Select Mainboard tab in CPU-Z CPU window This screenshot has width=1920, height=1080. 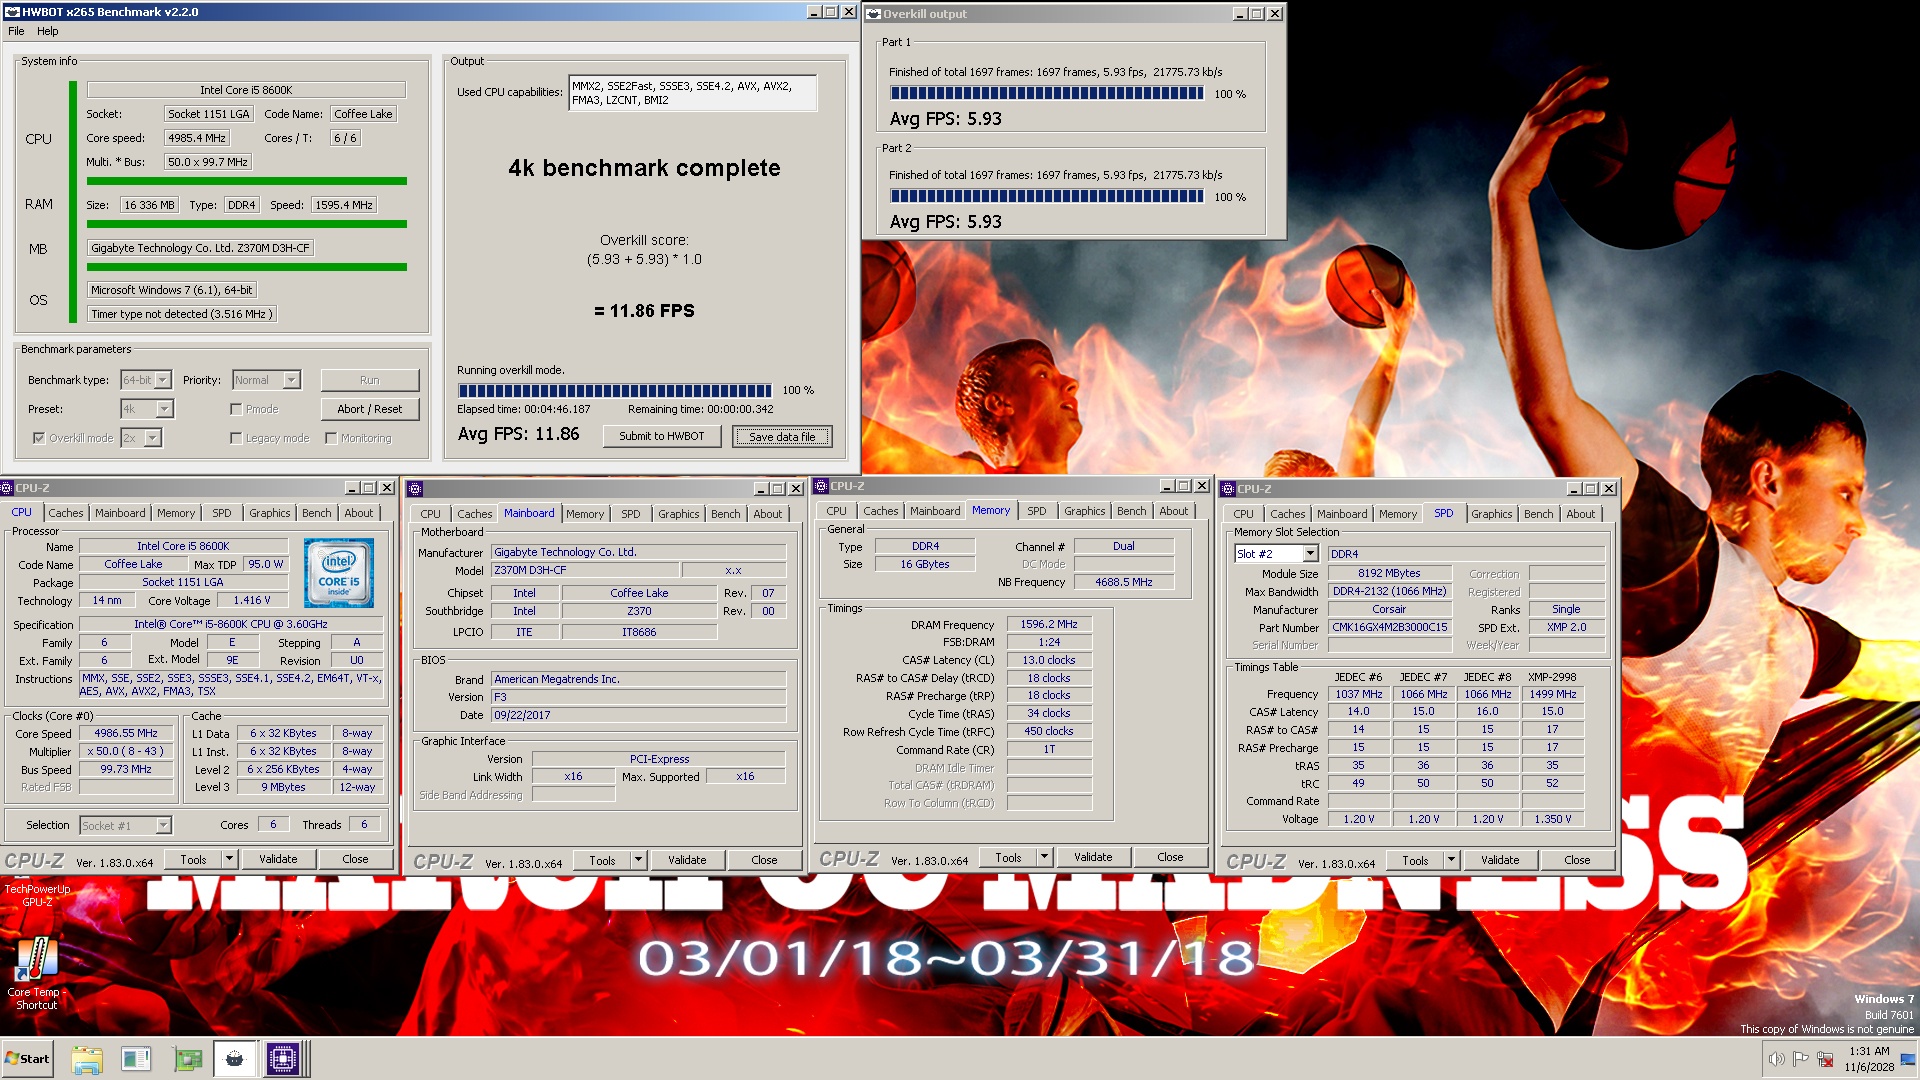point(120,513)
